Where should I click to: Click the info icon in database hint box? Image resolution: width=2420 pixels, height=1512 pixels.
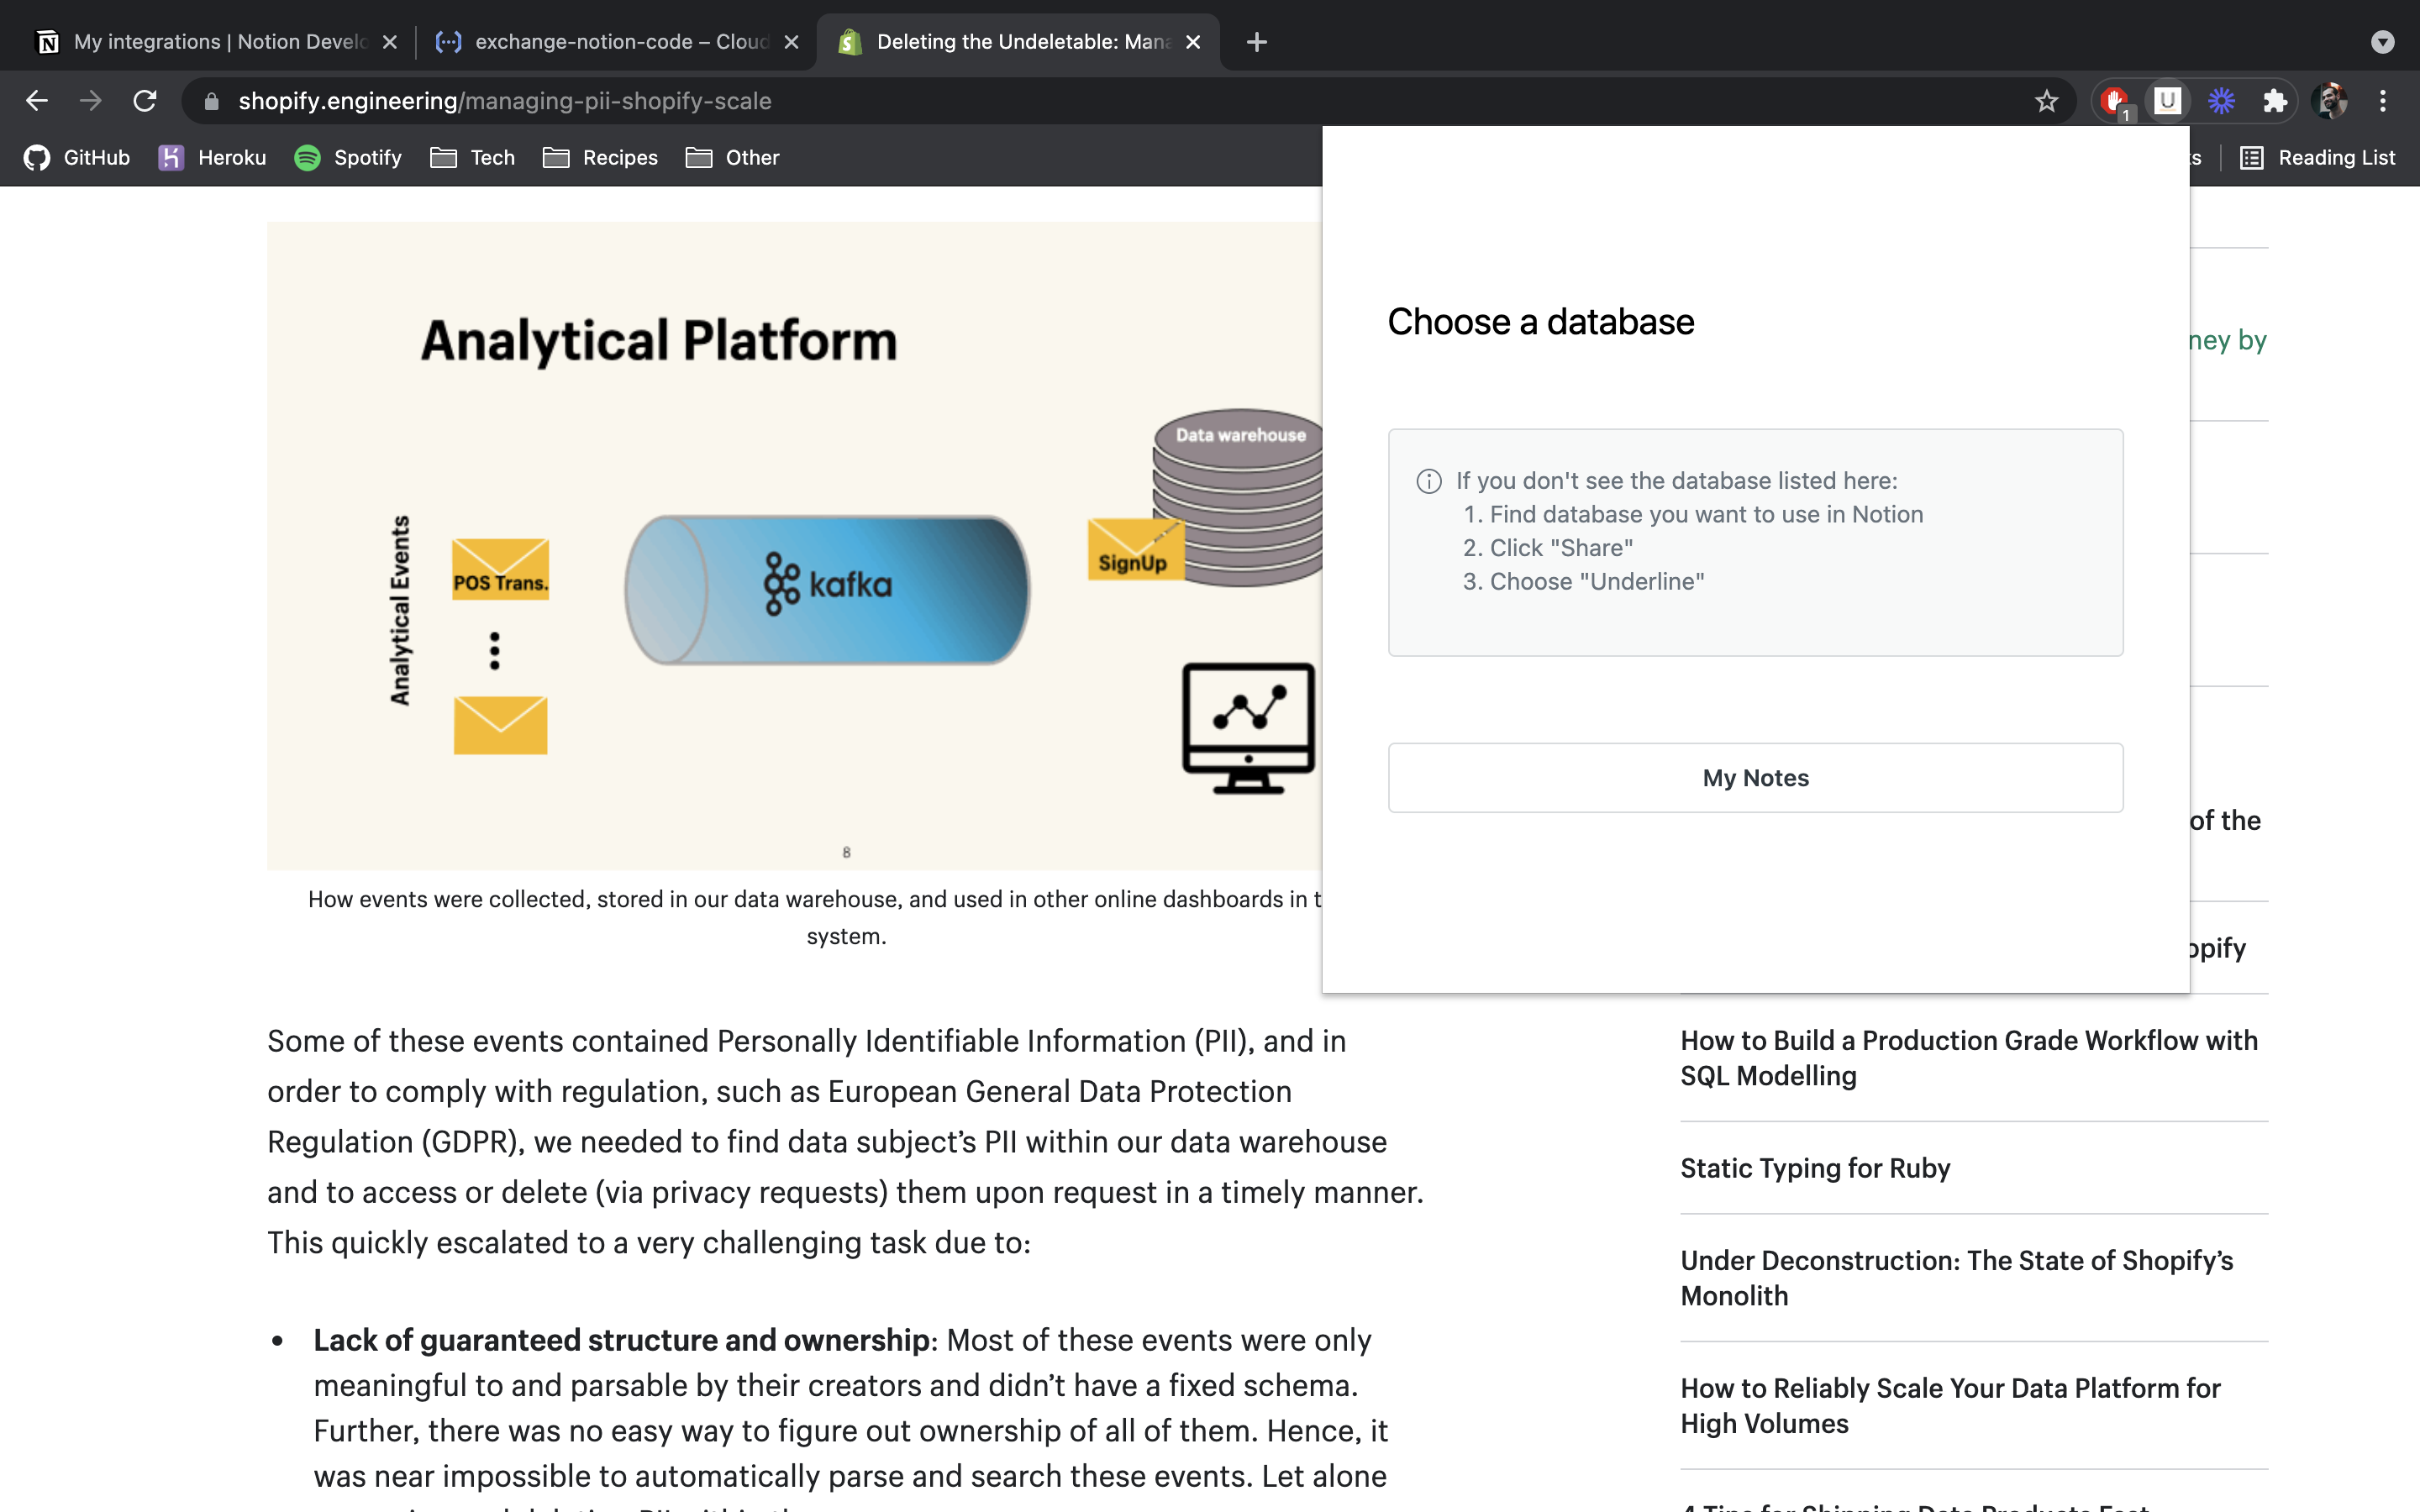[1429, 481]
